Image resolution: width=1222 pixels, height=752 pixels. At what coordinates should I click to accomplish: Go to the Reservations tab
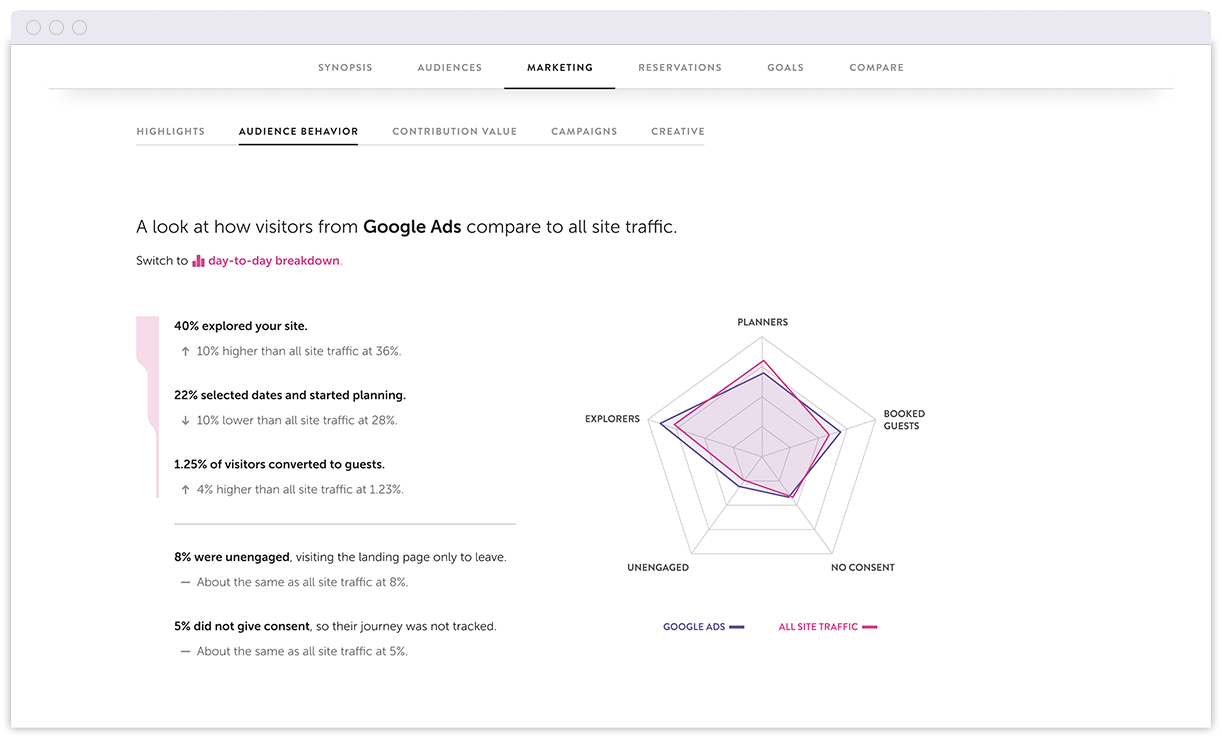680,68
